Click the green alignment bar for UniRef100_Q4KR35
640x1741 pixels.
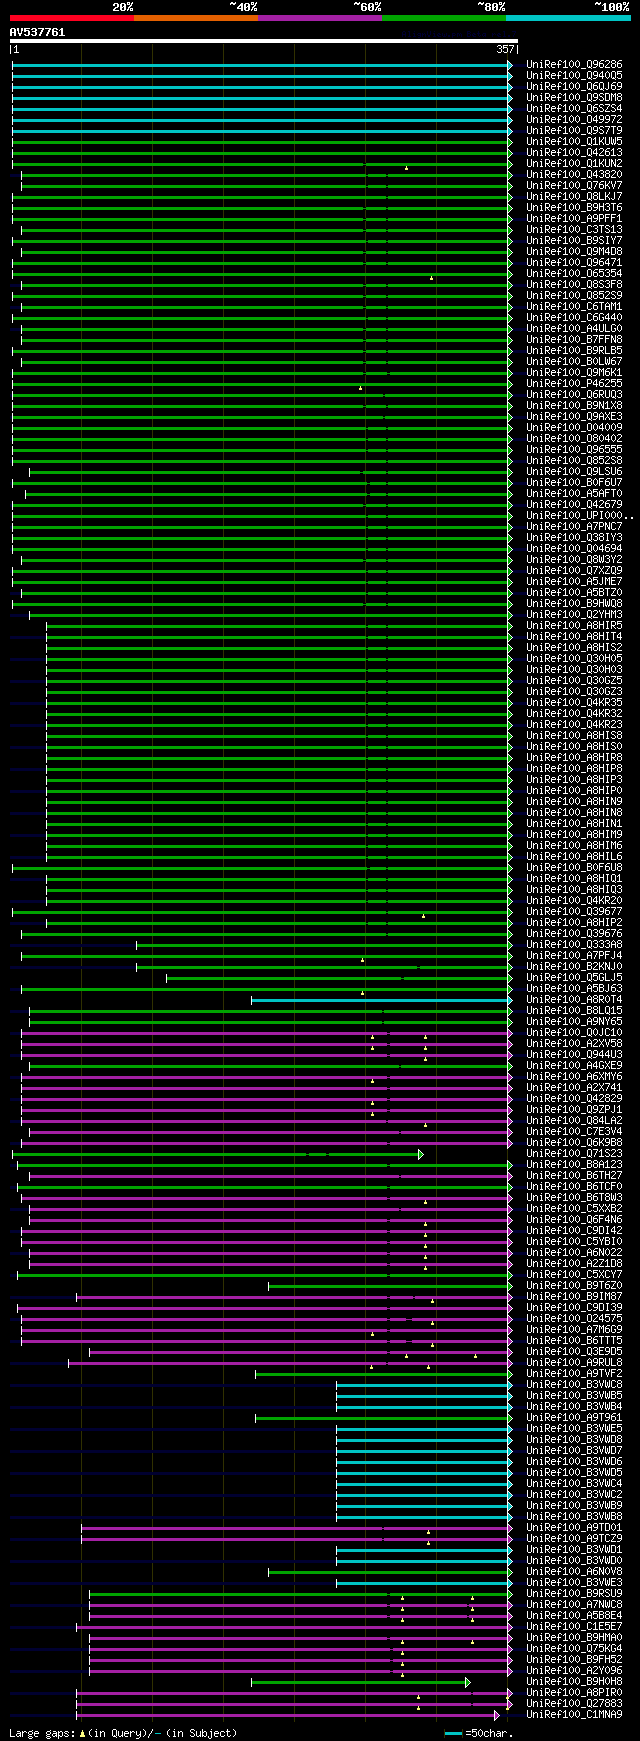coord(279,703)
